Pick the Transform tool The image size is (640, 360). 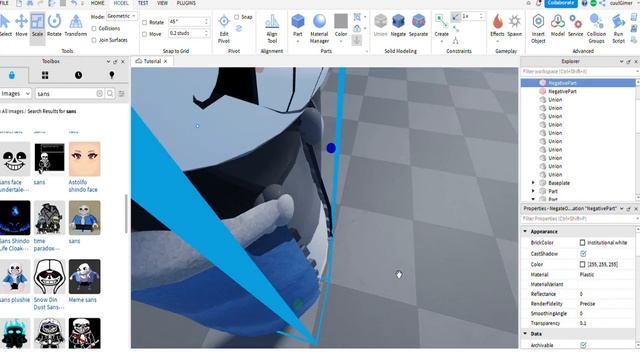tap(76, 25)
